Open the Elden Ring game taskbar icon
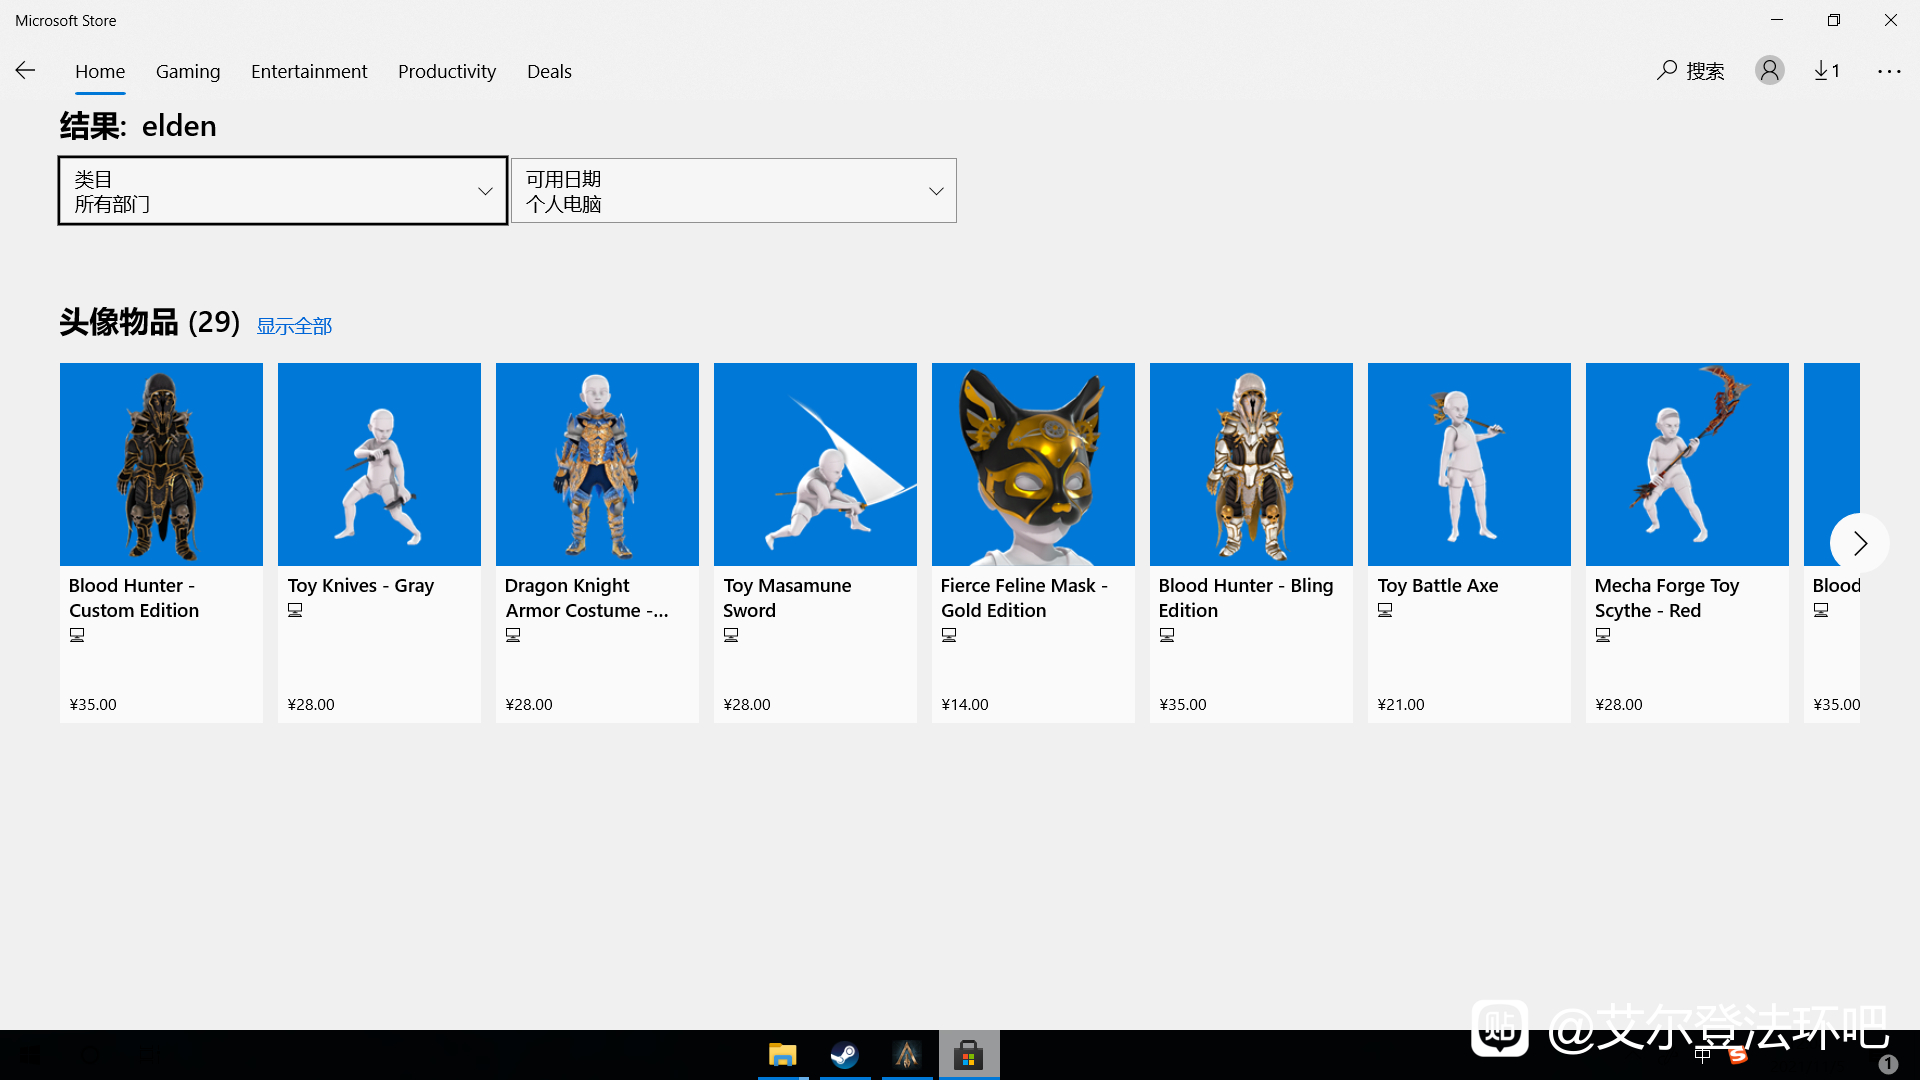The image size is (1920, 1080). click(907, 1055)
